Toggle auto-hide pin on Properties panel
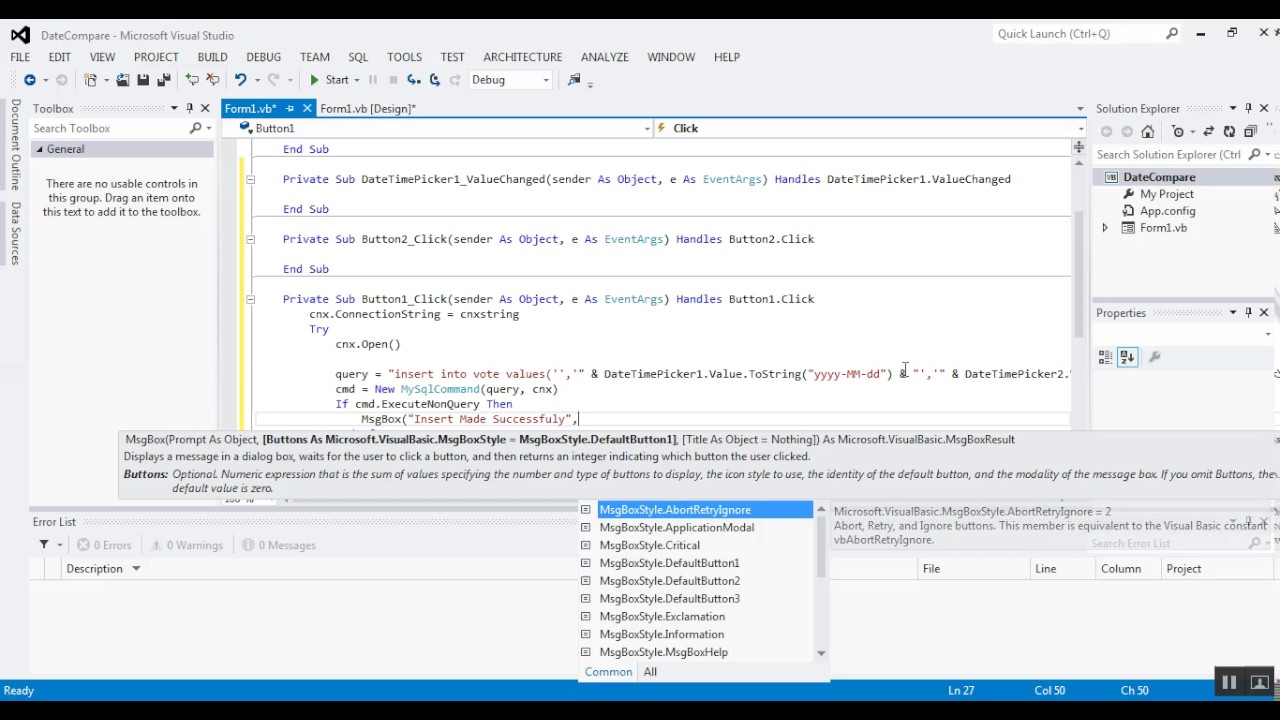 1248,313
